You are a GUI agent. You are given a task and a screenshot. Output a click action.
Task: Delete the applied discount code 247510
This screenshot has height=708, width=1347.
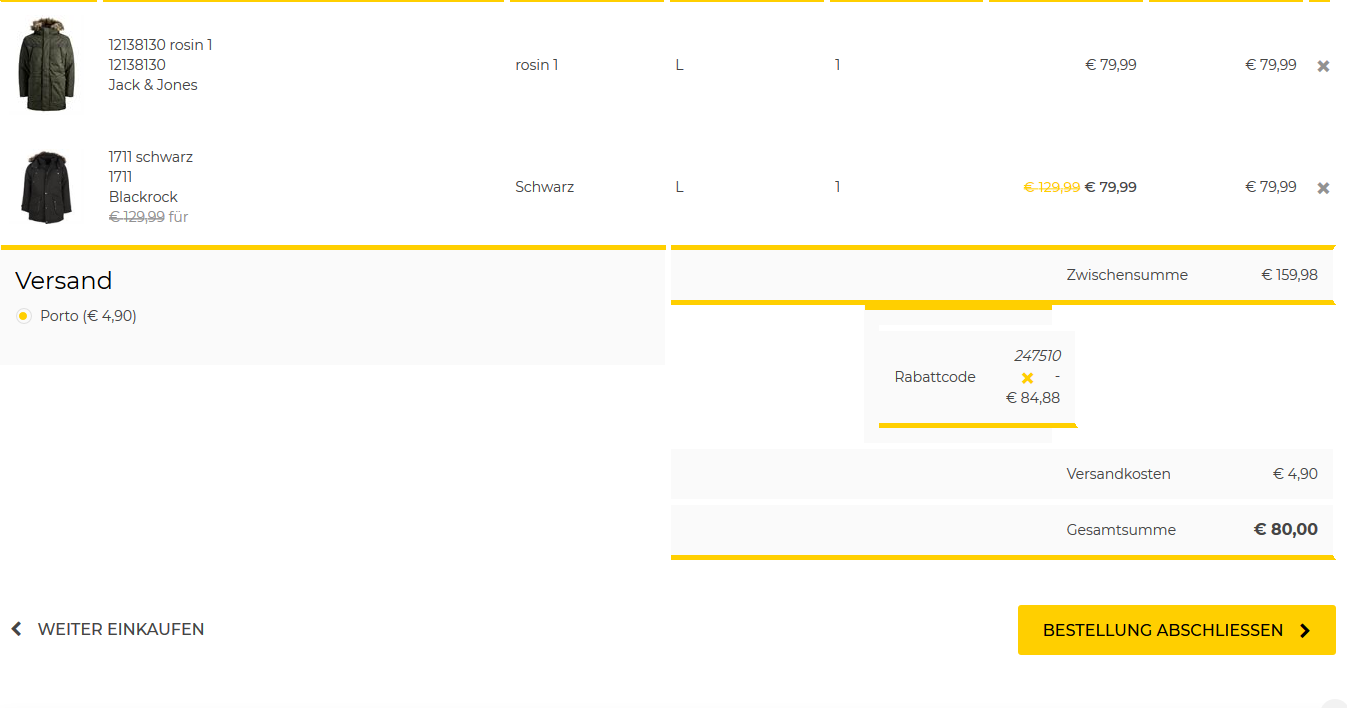pyautogui.click(x=1027, y=378)
